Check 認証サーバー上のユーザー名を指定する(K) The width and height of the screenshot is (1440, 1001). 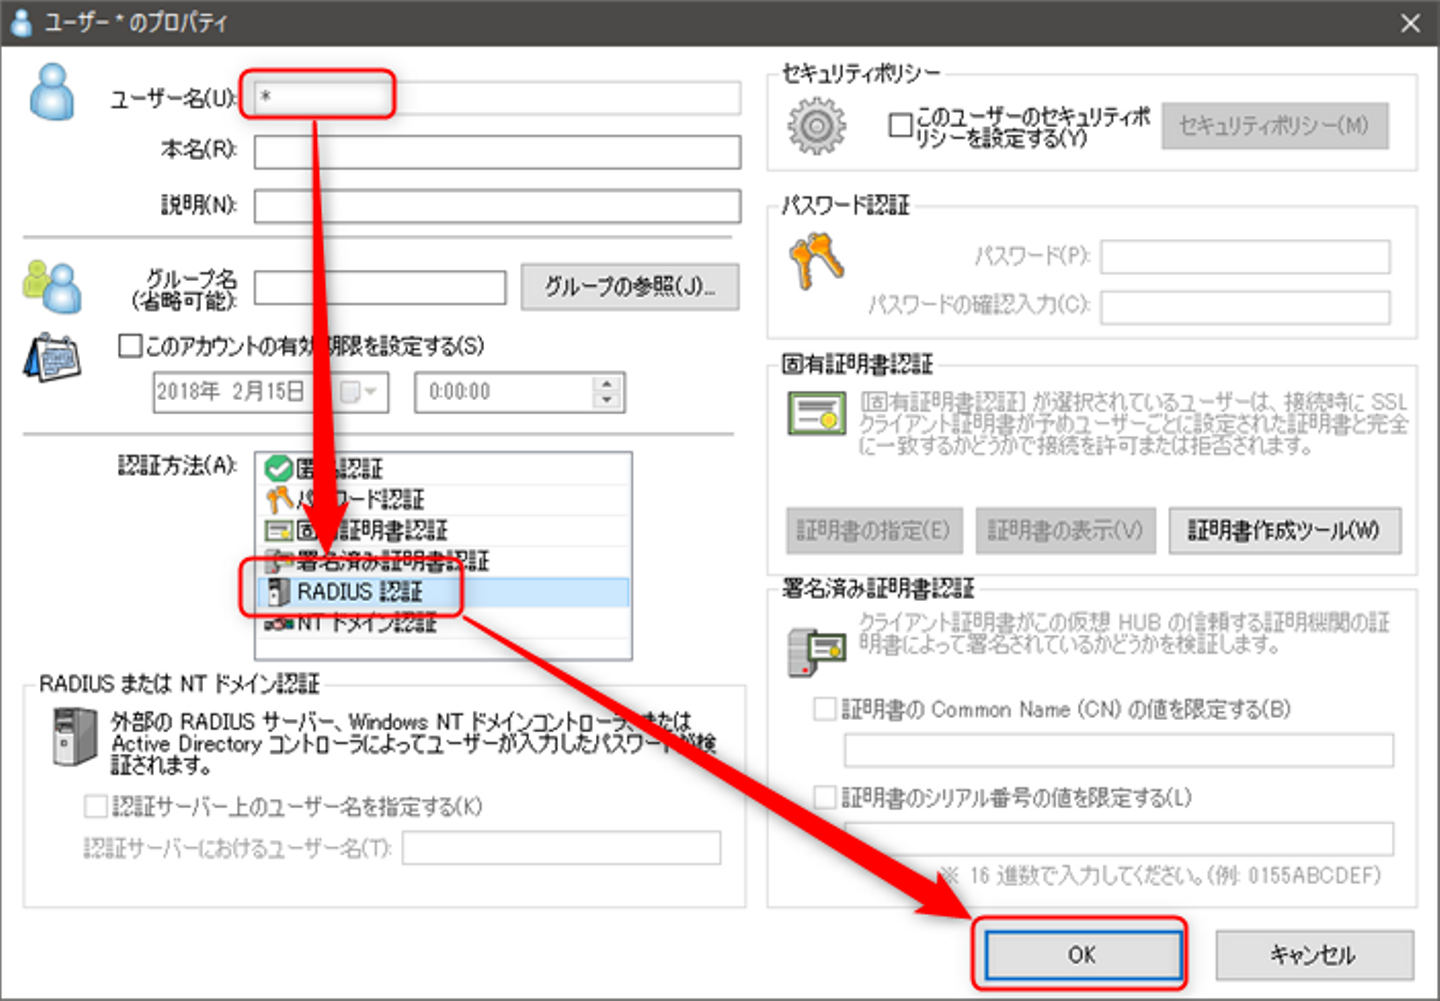coord(96,806)
